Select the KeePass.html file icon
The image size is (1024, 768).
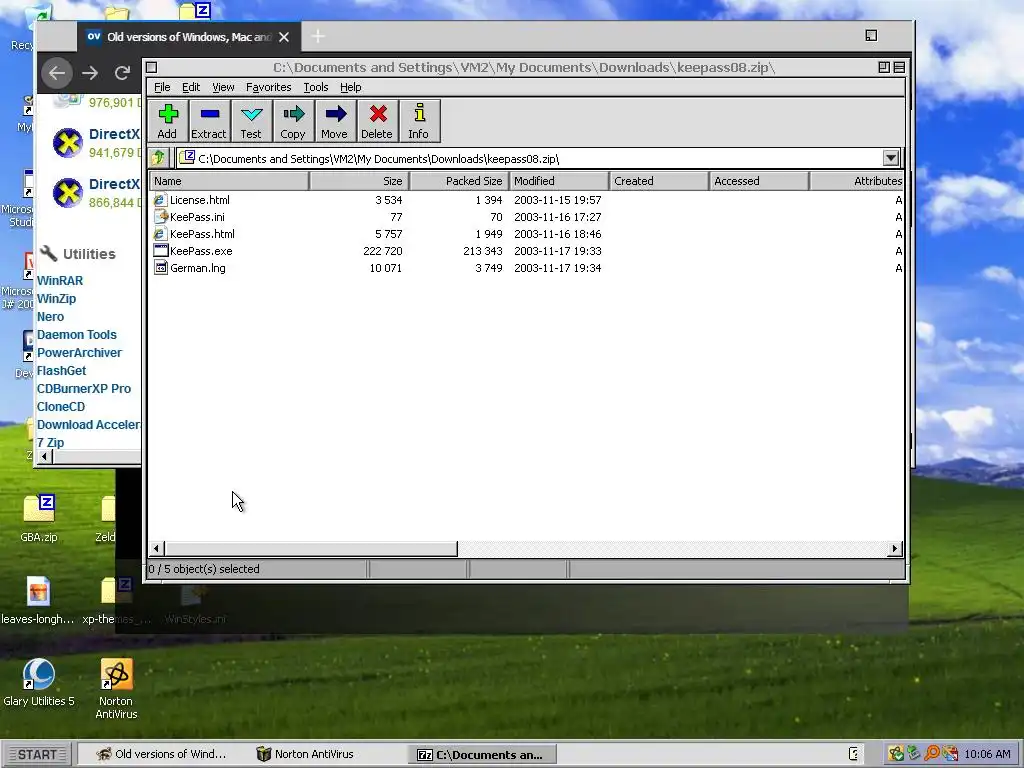tap(160, 234)
